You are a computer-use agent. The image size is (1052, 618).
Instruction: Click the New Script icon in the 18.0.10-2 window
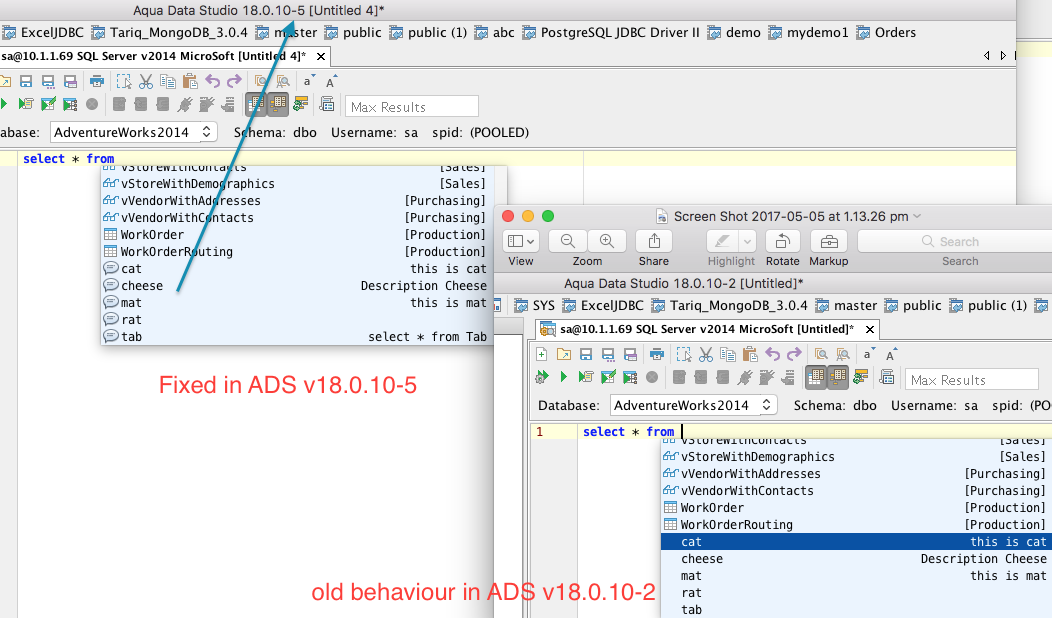point(541,354)
